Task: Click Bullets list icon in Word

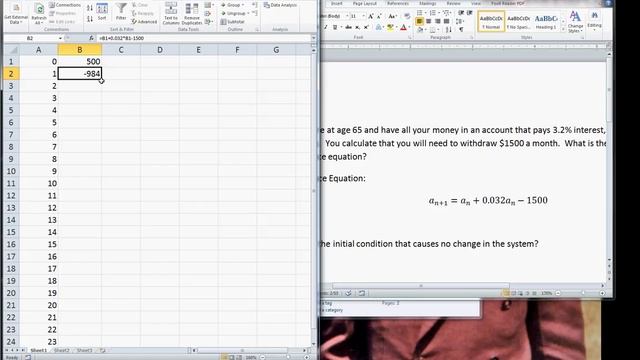Action: [420, 13]
